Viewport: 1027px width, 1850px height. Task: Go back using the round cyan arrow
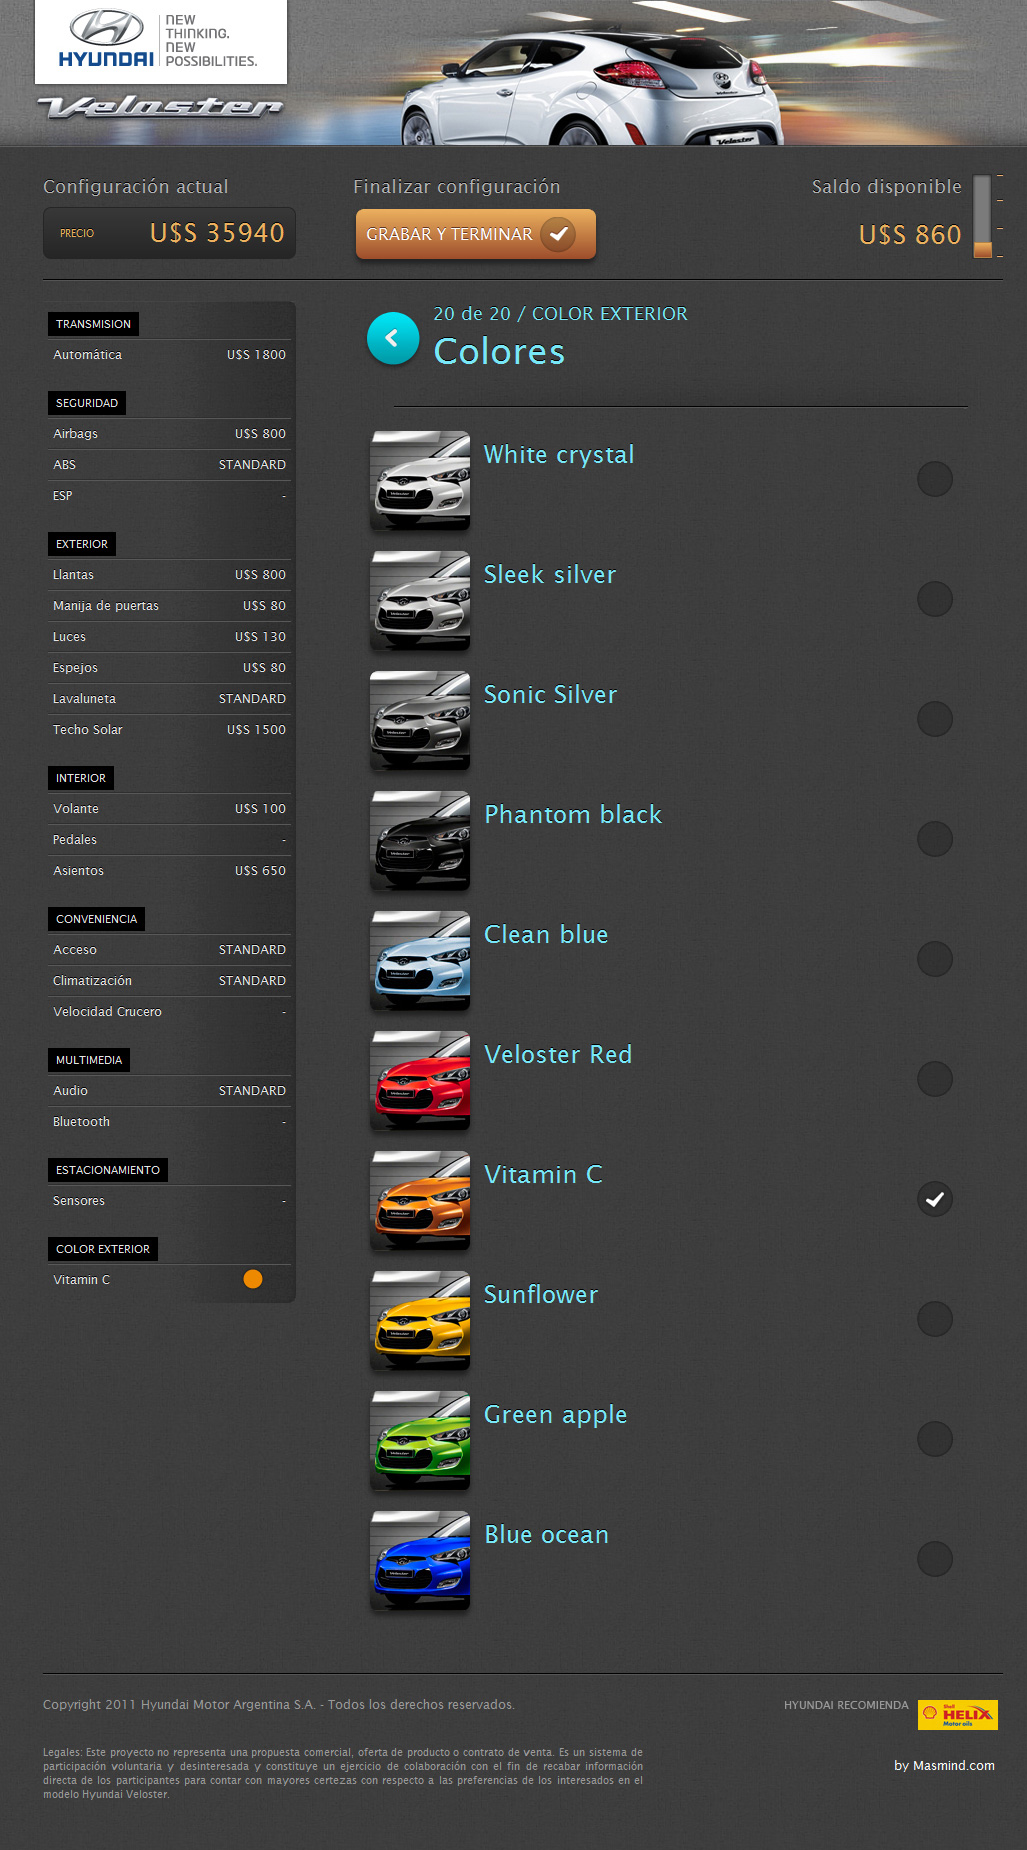[392, 339]
